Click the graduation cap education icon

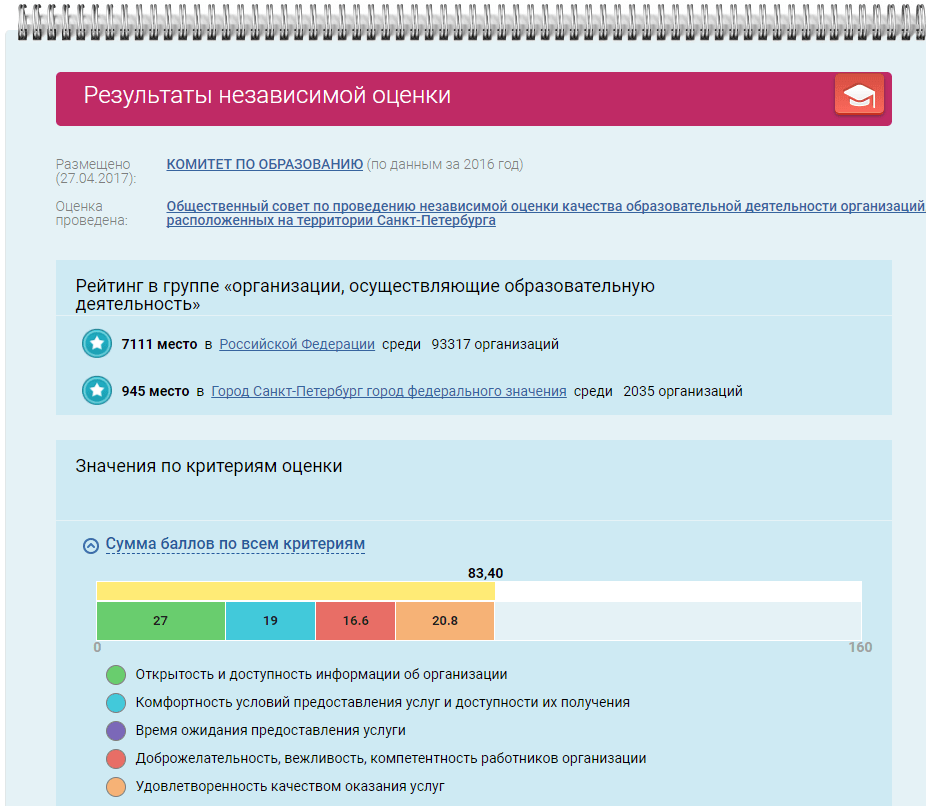coord(859,97)
